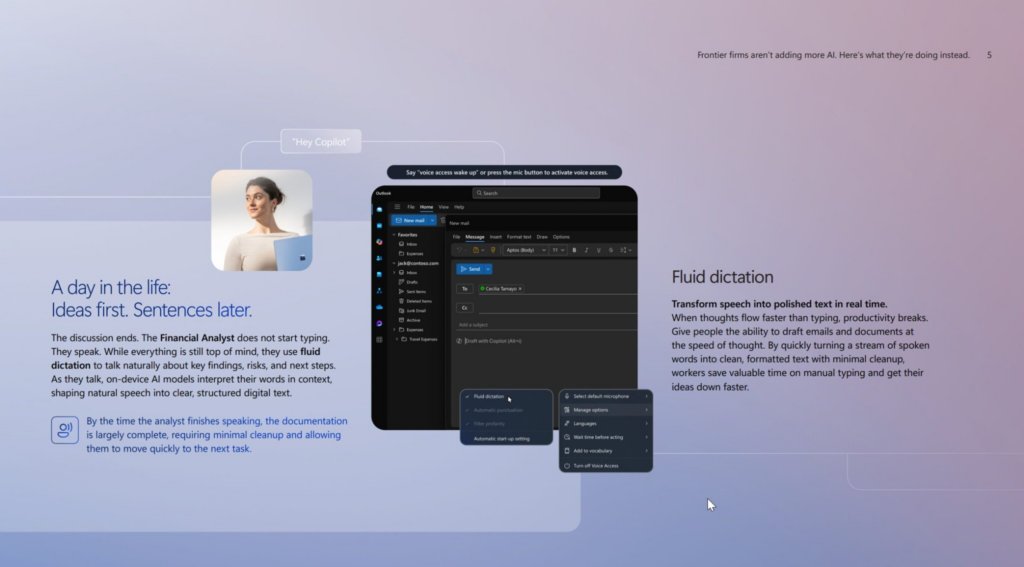Open Add to vocabulary menu entry
1024x567 pixels.
pos(606,451)
